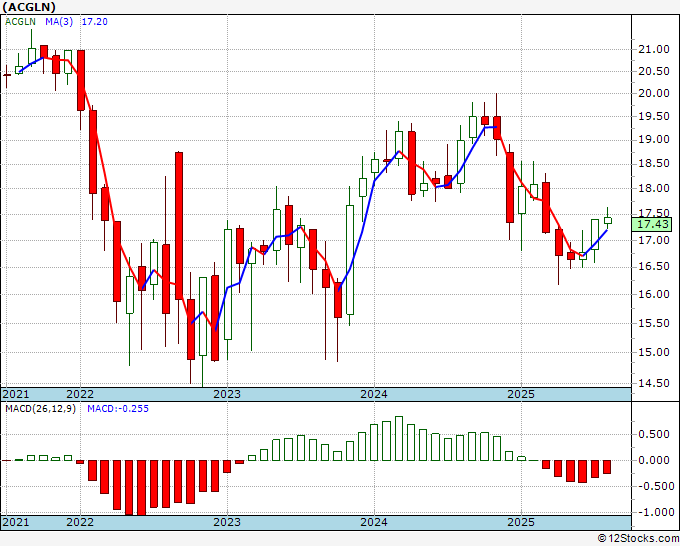This screenshot has width=680, height=546.
Task: Click the 19.00 price axis label
Action: [654, 140]
